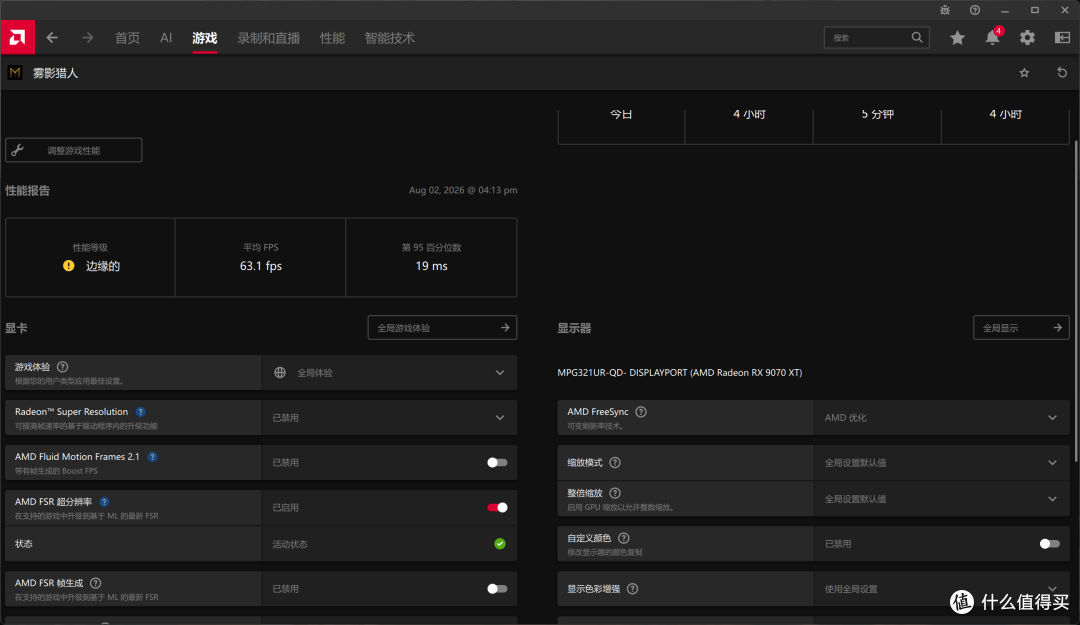Viewport: 1080px width, 625px height.
Task: Open 游戏体验 dropdown set to 全局体验
Action: [x=389, y=373]
